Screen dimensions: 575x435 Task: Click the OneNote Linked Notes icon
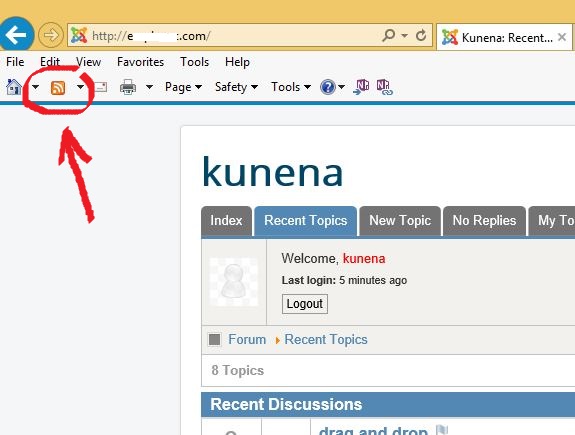tap(384, 87)
